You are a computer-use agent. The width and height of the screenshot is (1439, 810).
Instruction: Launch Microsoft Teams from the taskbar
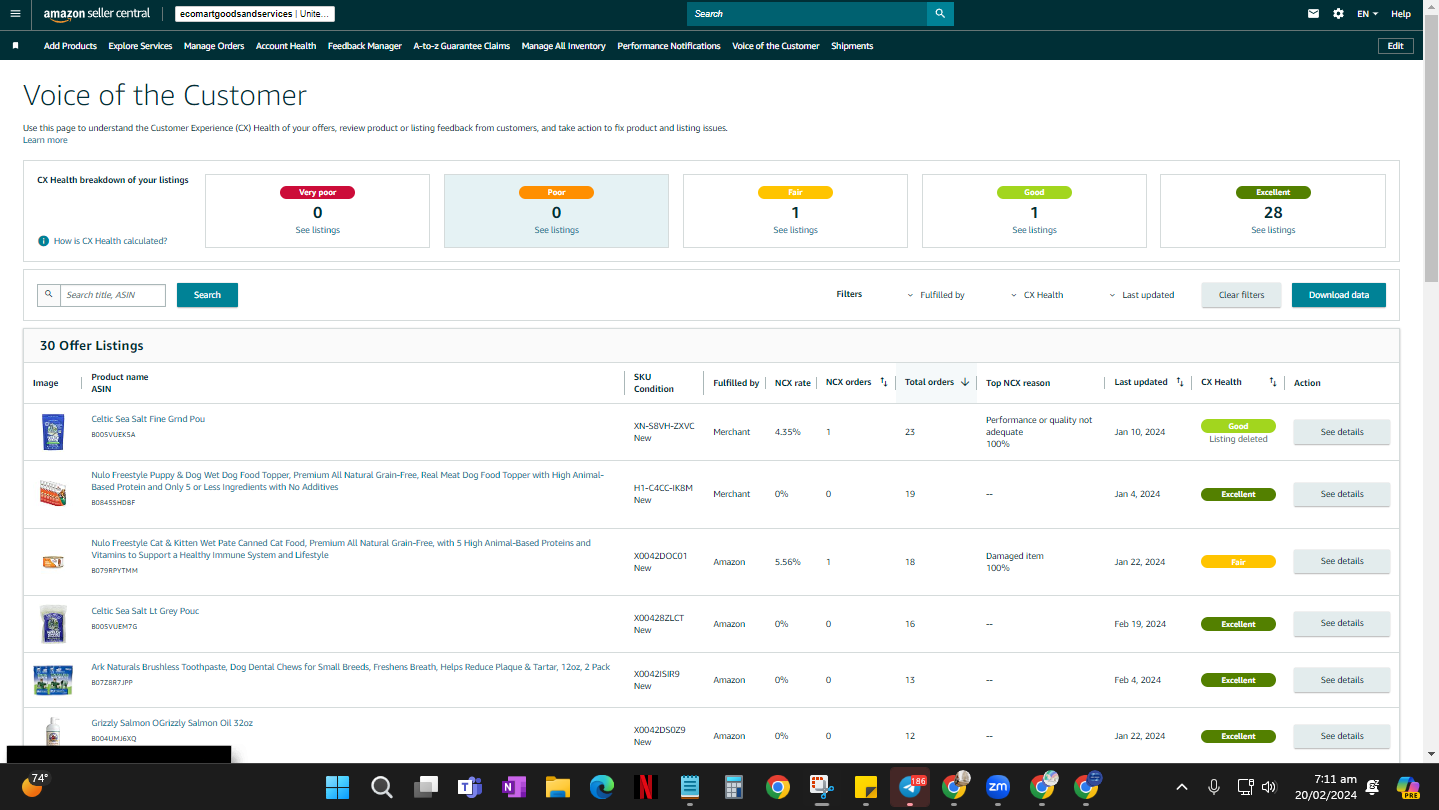[470, 787]
